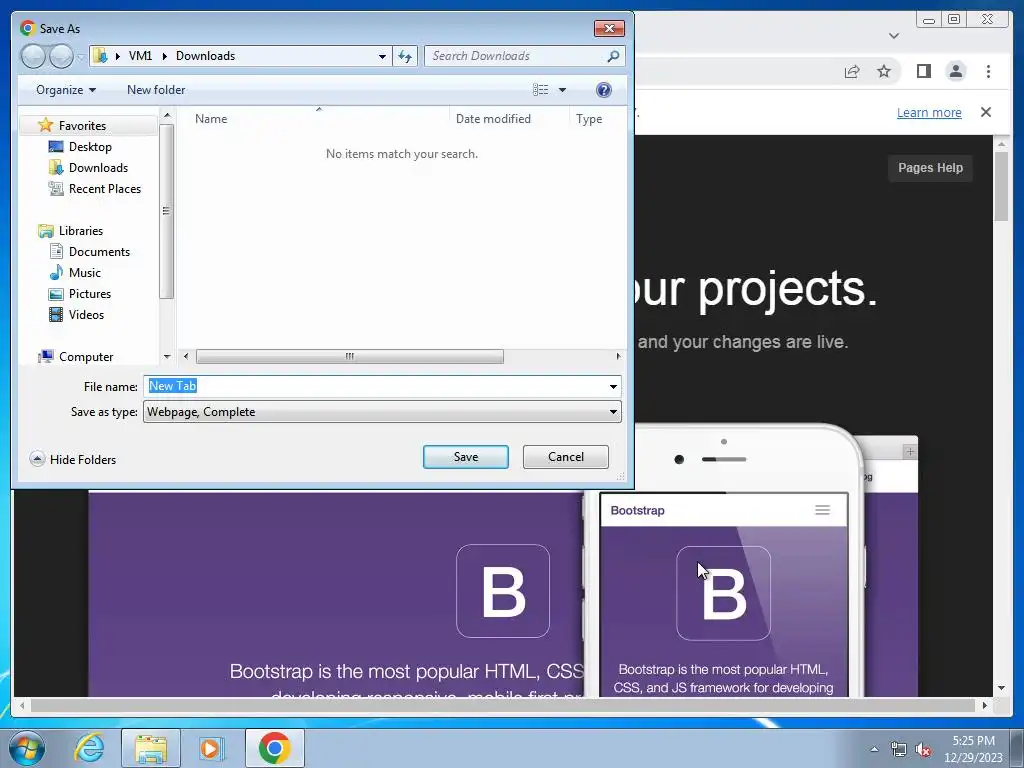The height and width of the screenshot is (768, 1024).
Task: Click the muted volume tray icon
Action: [x=923, y=749]
